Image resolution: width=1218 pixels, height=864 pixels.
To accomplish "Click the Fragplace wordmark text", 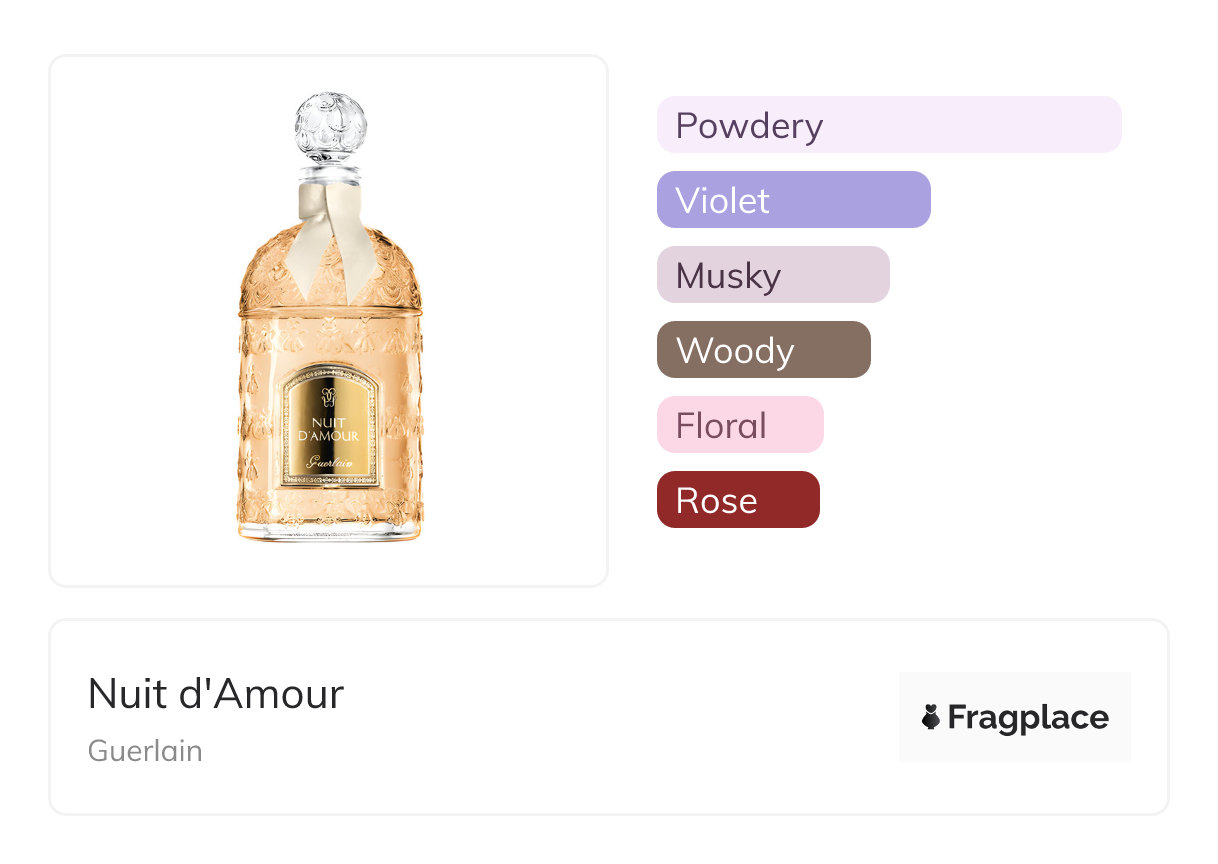I will [1028, 717].
